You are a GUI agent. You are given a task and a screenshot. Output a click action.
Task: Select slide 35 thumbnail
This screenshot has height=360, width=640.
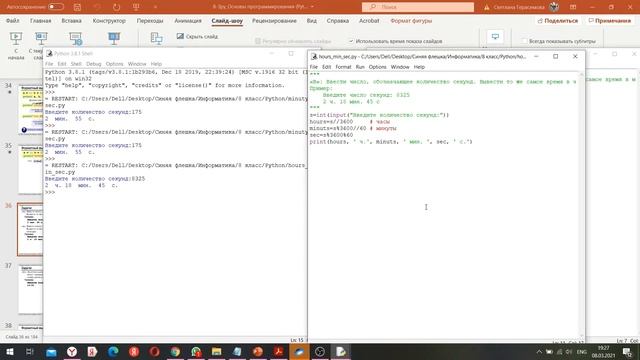pyautogui.click(x=31, y=169)
